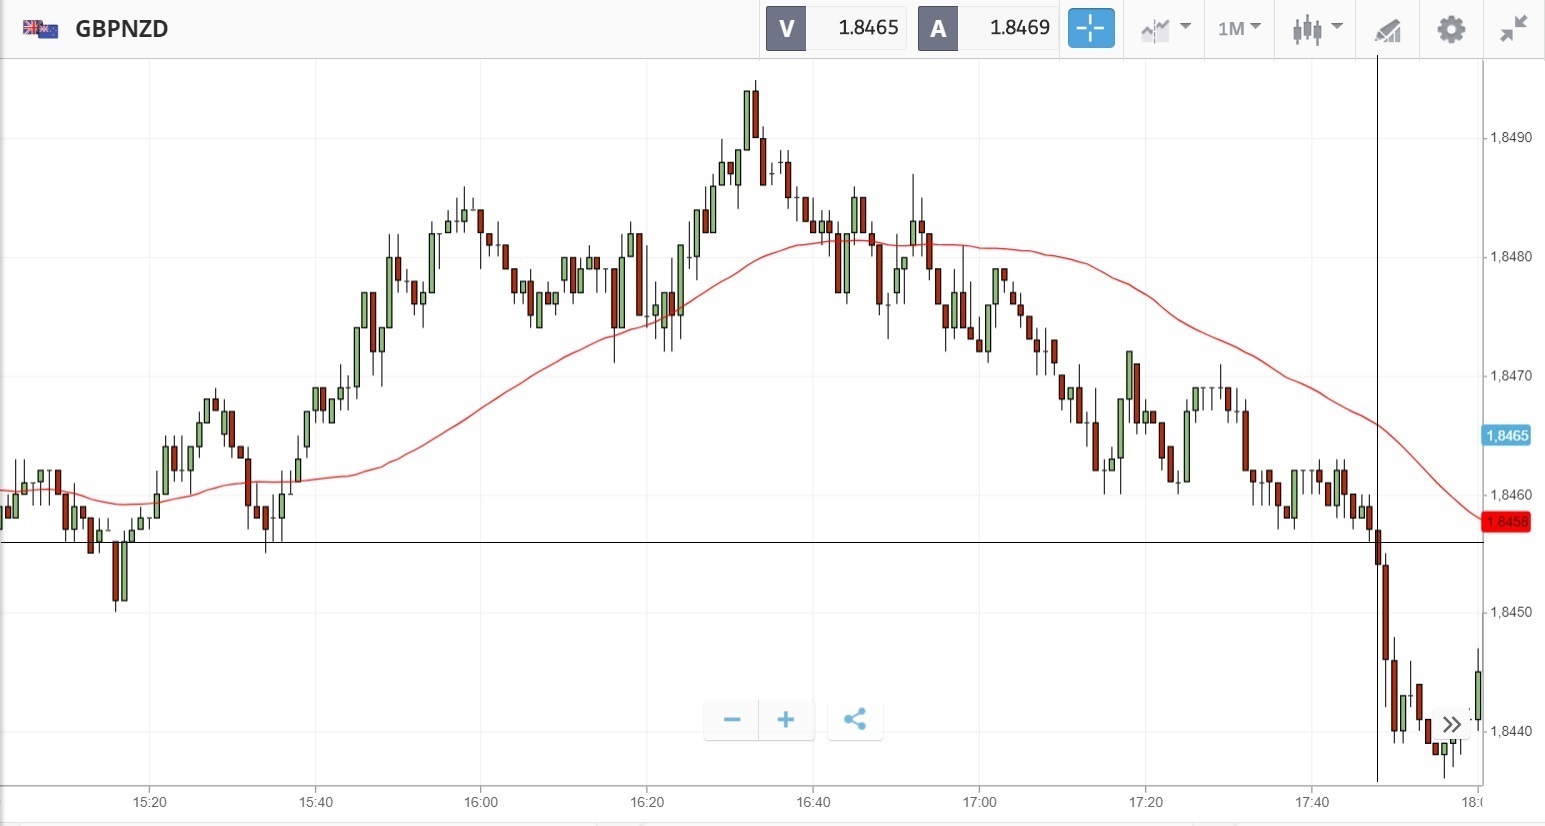Collapse the chart from full screen

click(x=1514, y=28)
